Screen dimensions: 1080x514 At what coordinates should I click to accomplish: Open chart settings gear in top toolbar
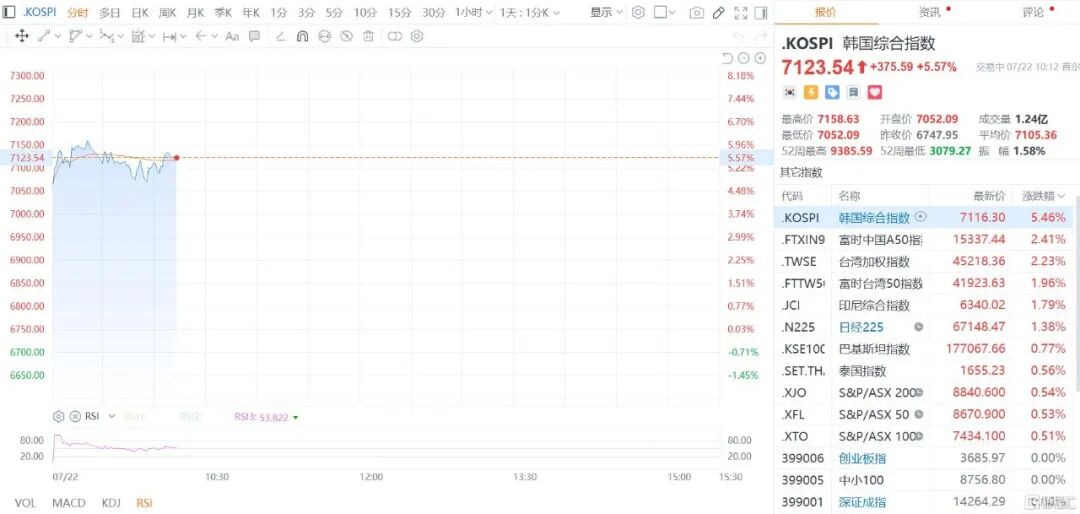point(638,12)
